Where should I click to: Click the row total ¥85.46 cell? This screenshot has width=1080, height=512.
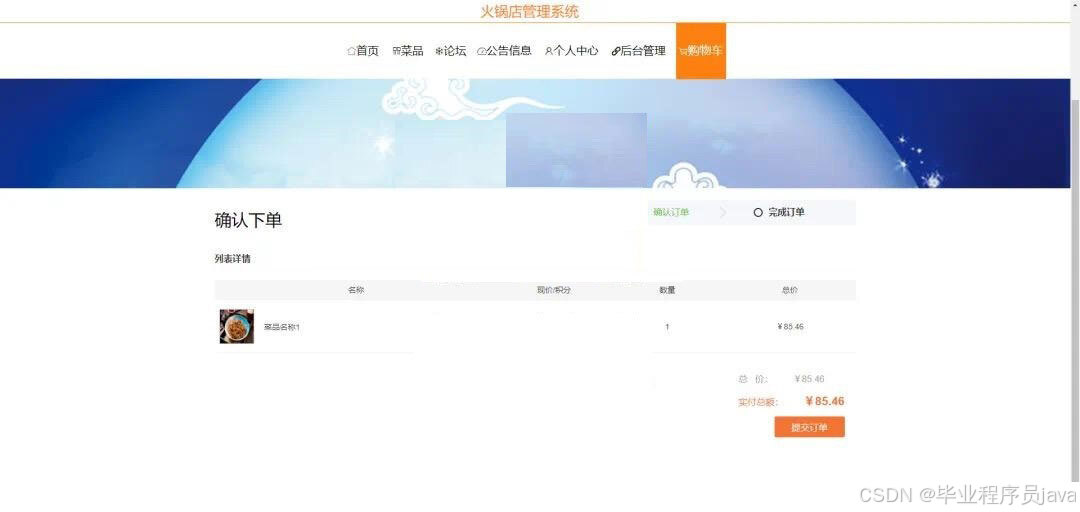pyautogui.click(x=790, y=327)
